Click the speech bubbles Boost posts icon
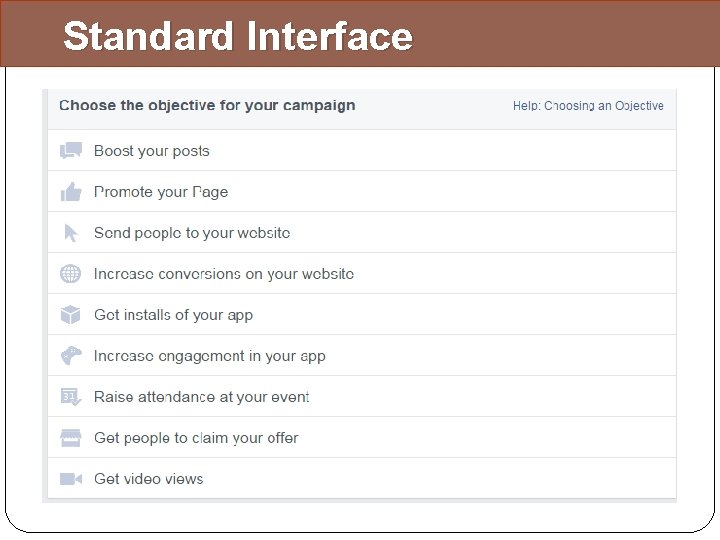This screenshot has width=720, height=540. pyautogui.click(x=70, y=151)
